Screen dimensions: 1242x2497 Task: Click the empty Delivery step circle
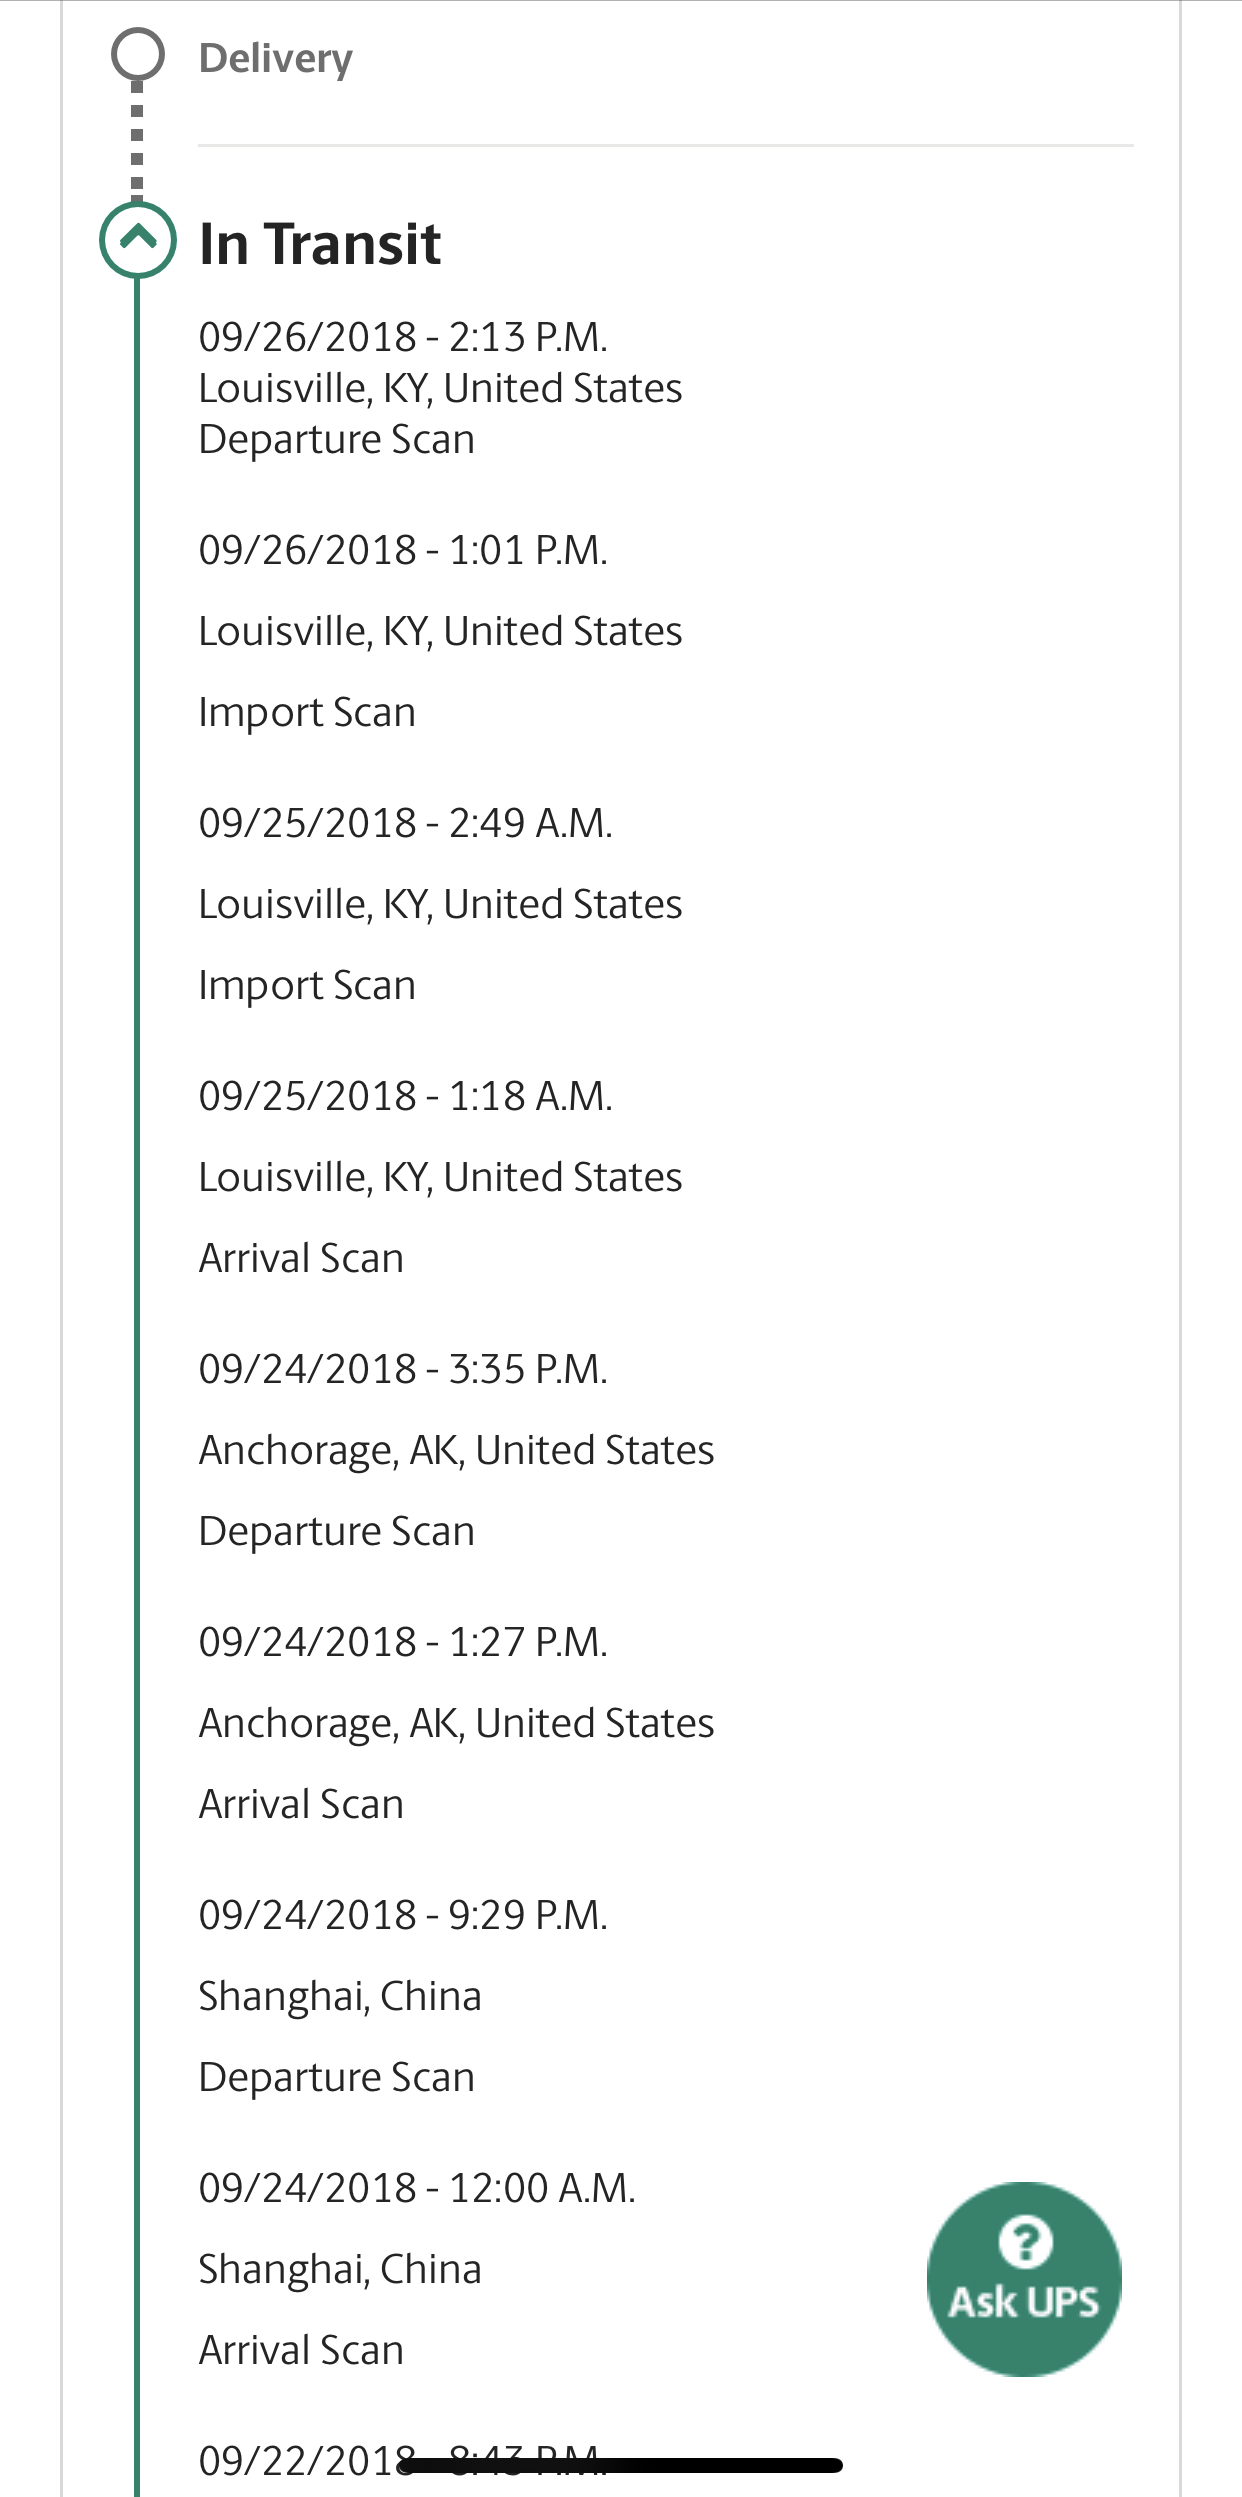click(138, 54)
